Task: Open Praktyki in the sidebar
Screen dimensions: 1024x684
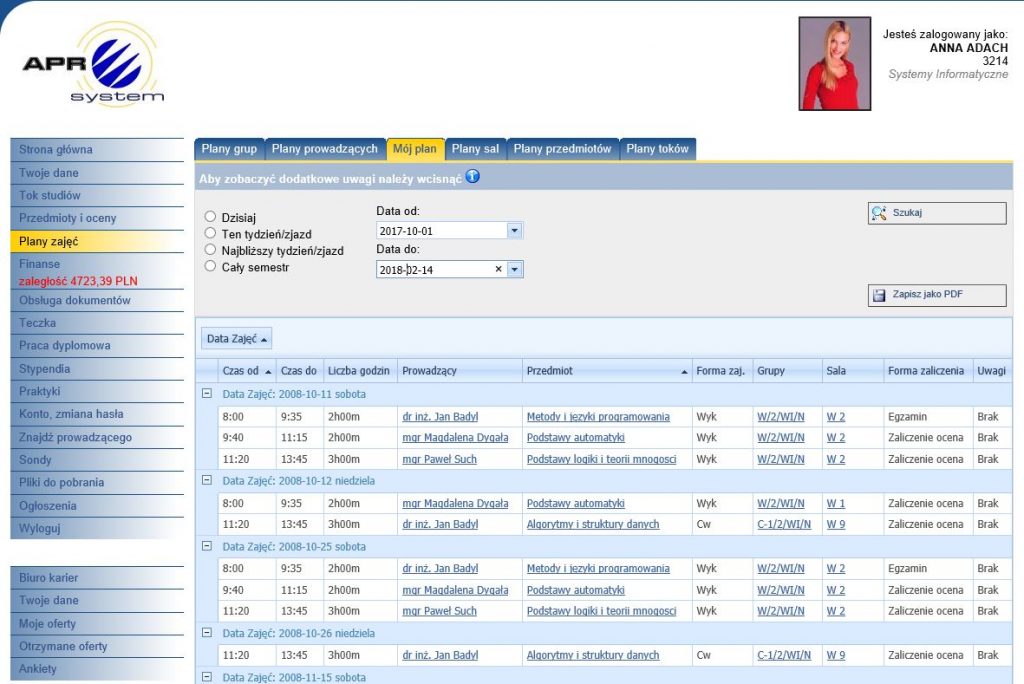Action: pyautogui.click(x=97, y=391)
